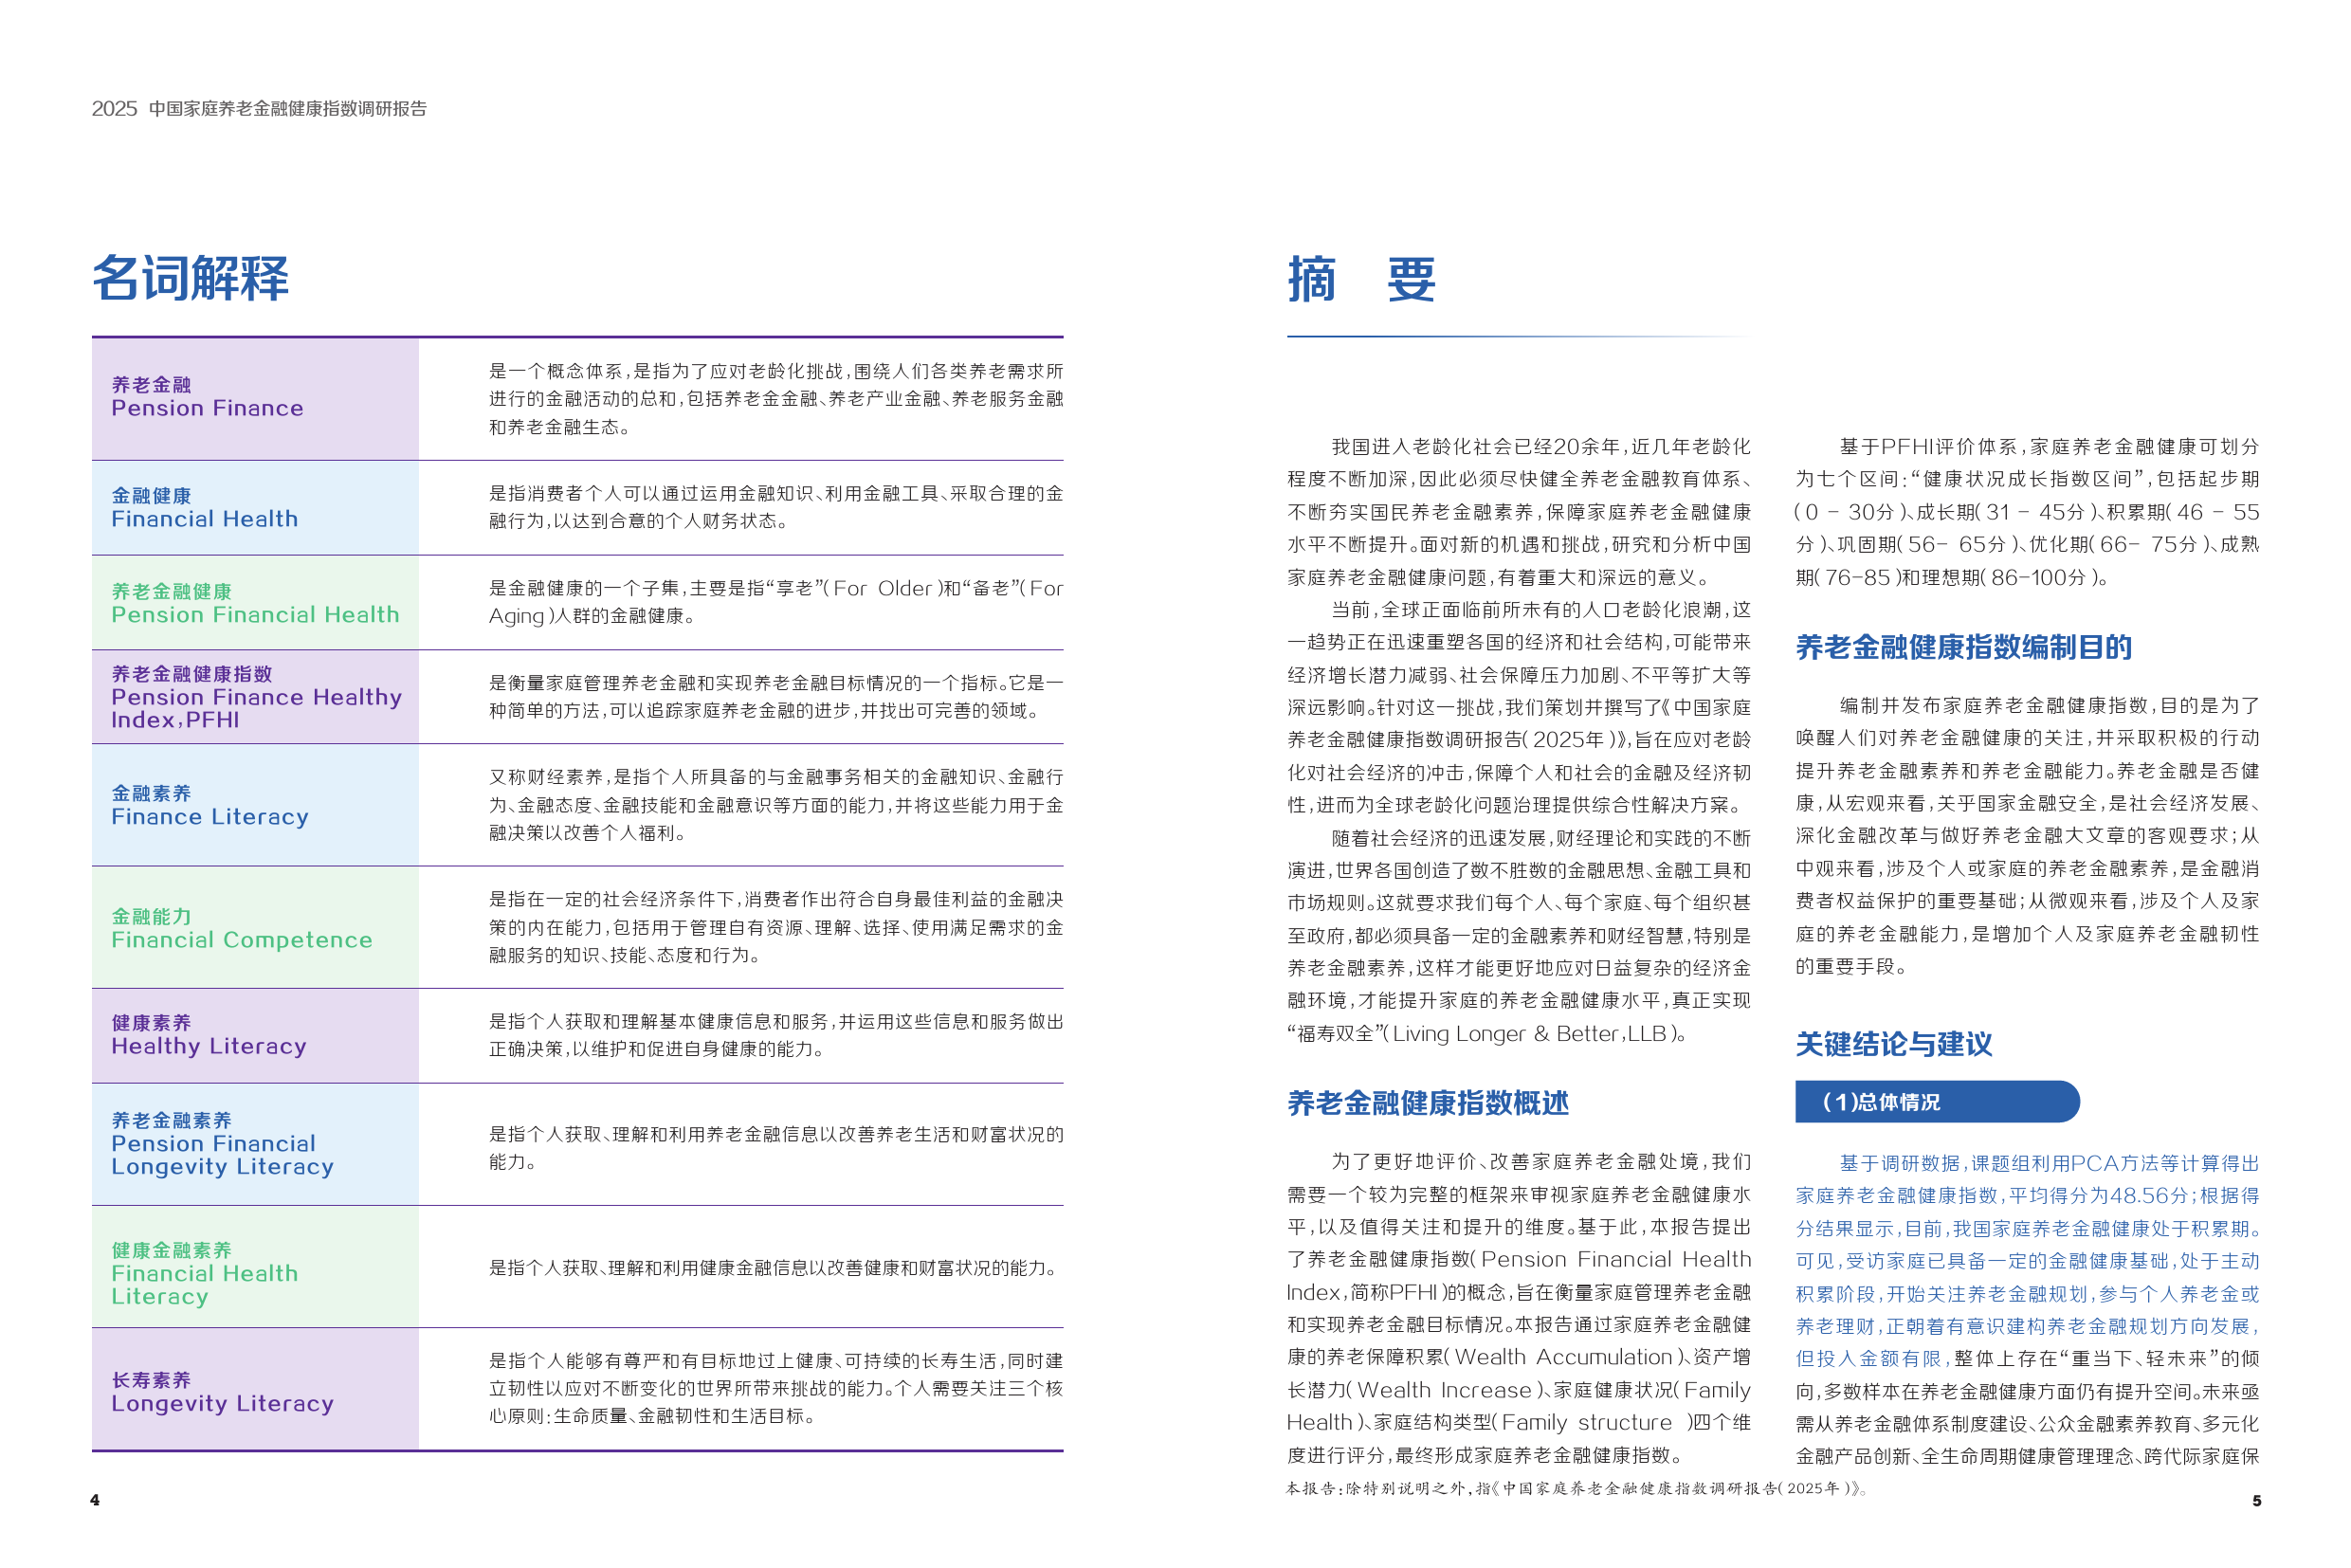Screen dimensions: 2351x1568
Task: Select the term Pension Finance
Action: [207, 408]
